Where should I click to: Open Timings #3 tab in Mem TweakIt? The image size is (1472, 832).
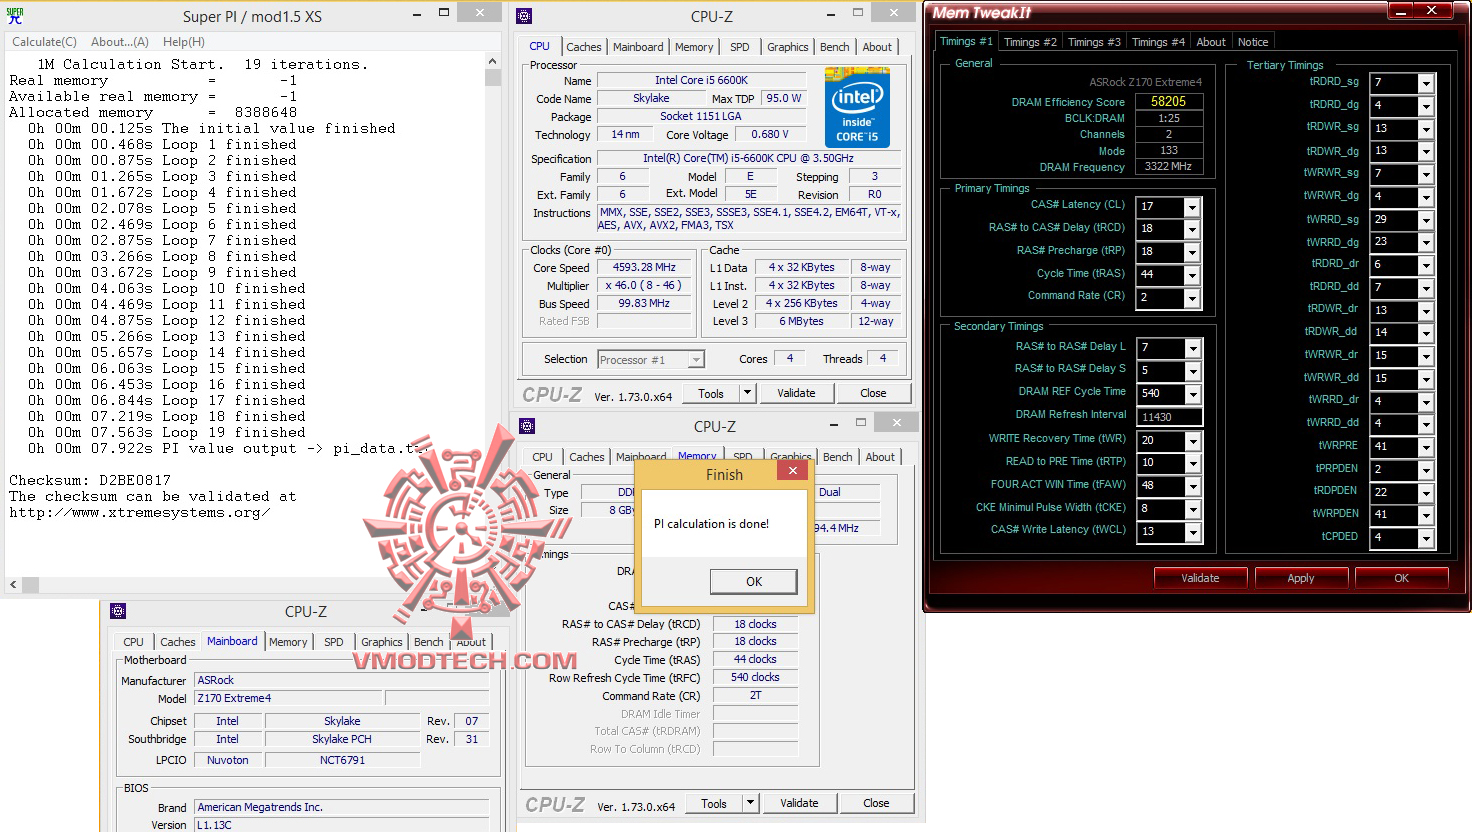click(x=1094, y=42)
